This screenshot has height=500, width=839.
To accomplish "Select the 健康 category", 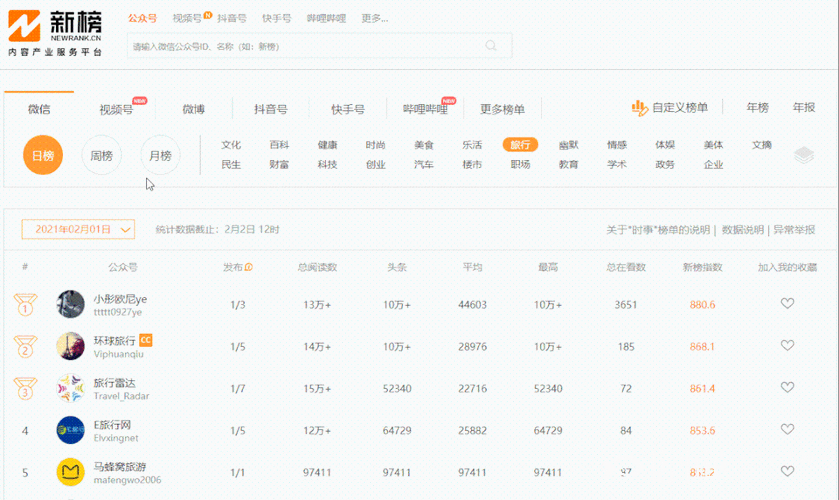I will [327, 145].
